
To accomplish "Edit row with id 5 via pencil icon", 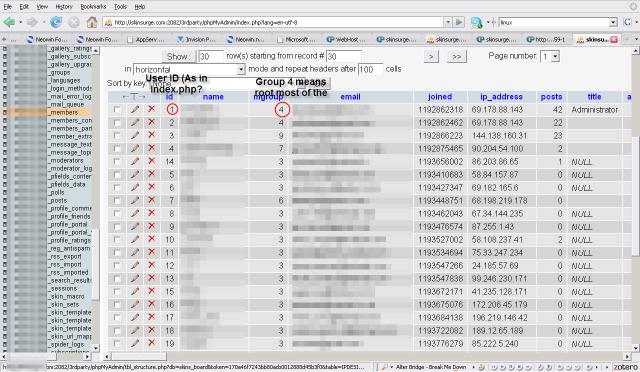I will tap(135, 174).
